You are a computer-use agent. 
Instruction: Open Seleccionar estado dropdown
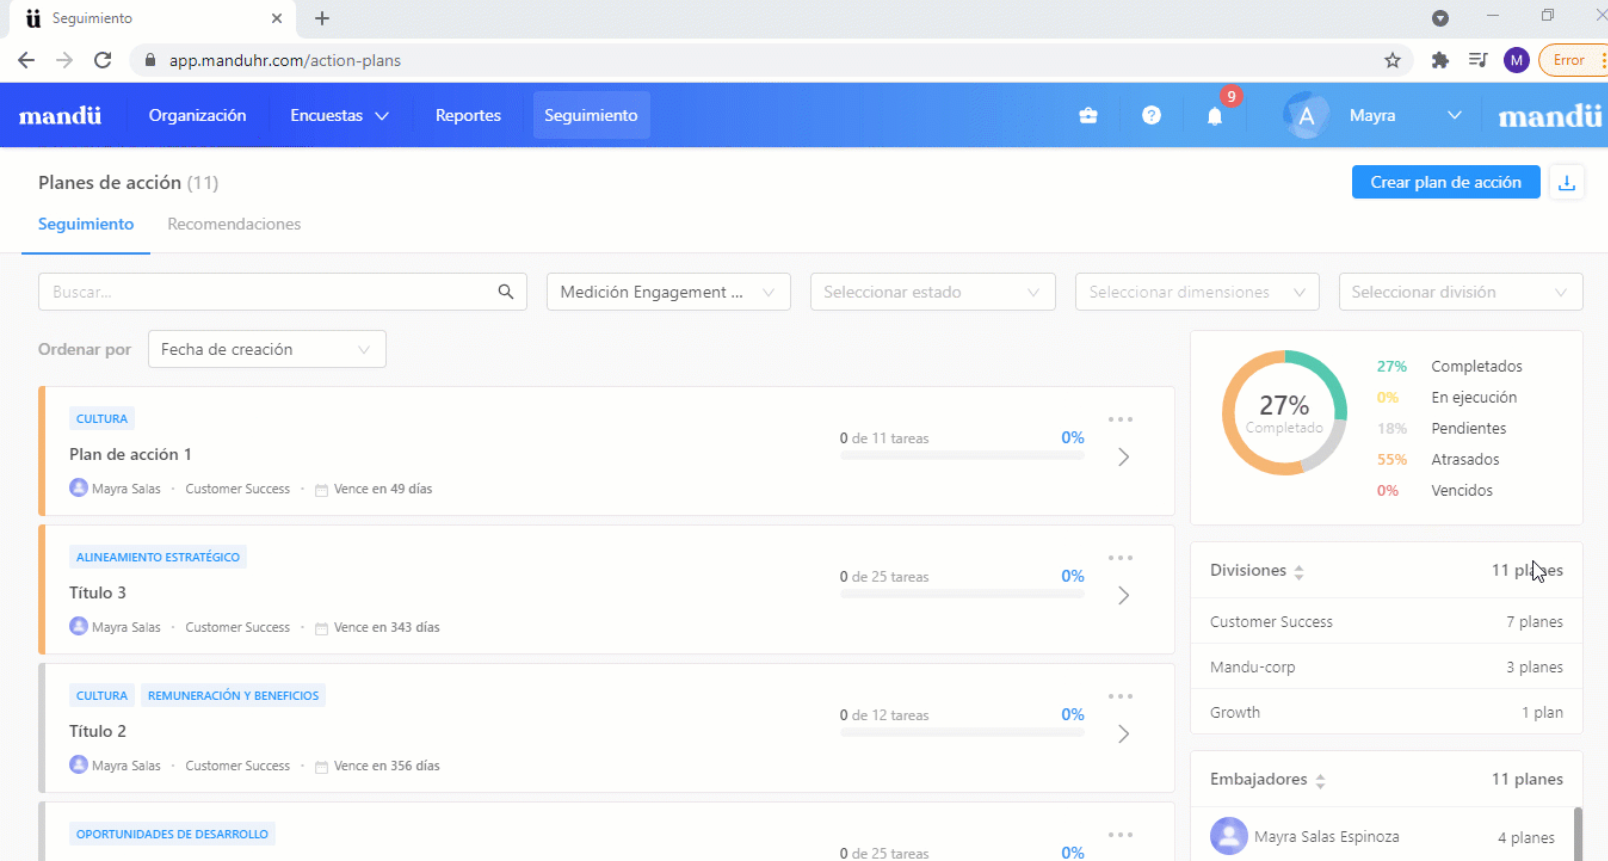(932, 292)
